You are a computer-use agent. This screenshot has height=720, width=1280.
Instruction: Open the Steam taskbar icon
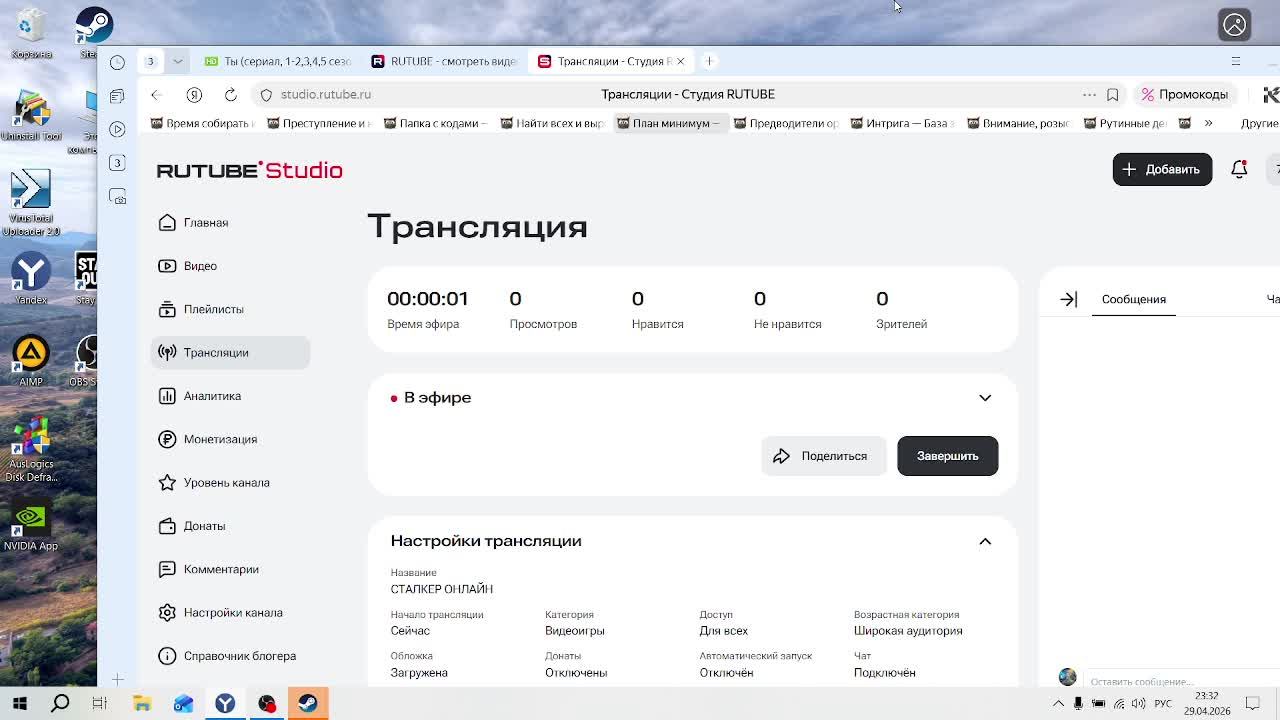click(x=308, y=703)
